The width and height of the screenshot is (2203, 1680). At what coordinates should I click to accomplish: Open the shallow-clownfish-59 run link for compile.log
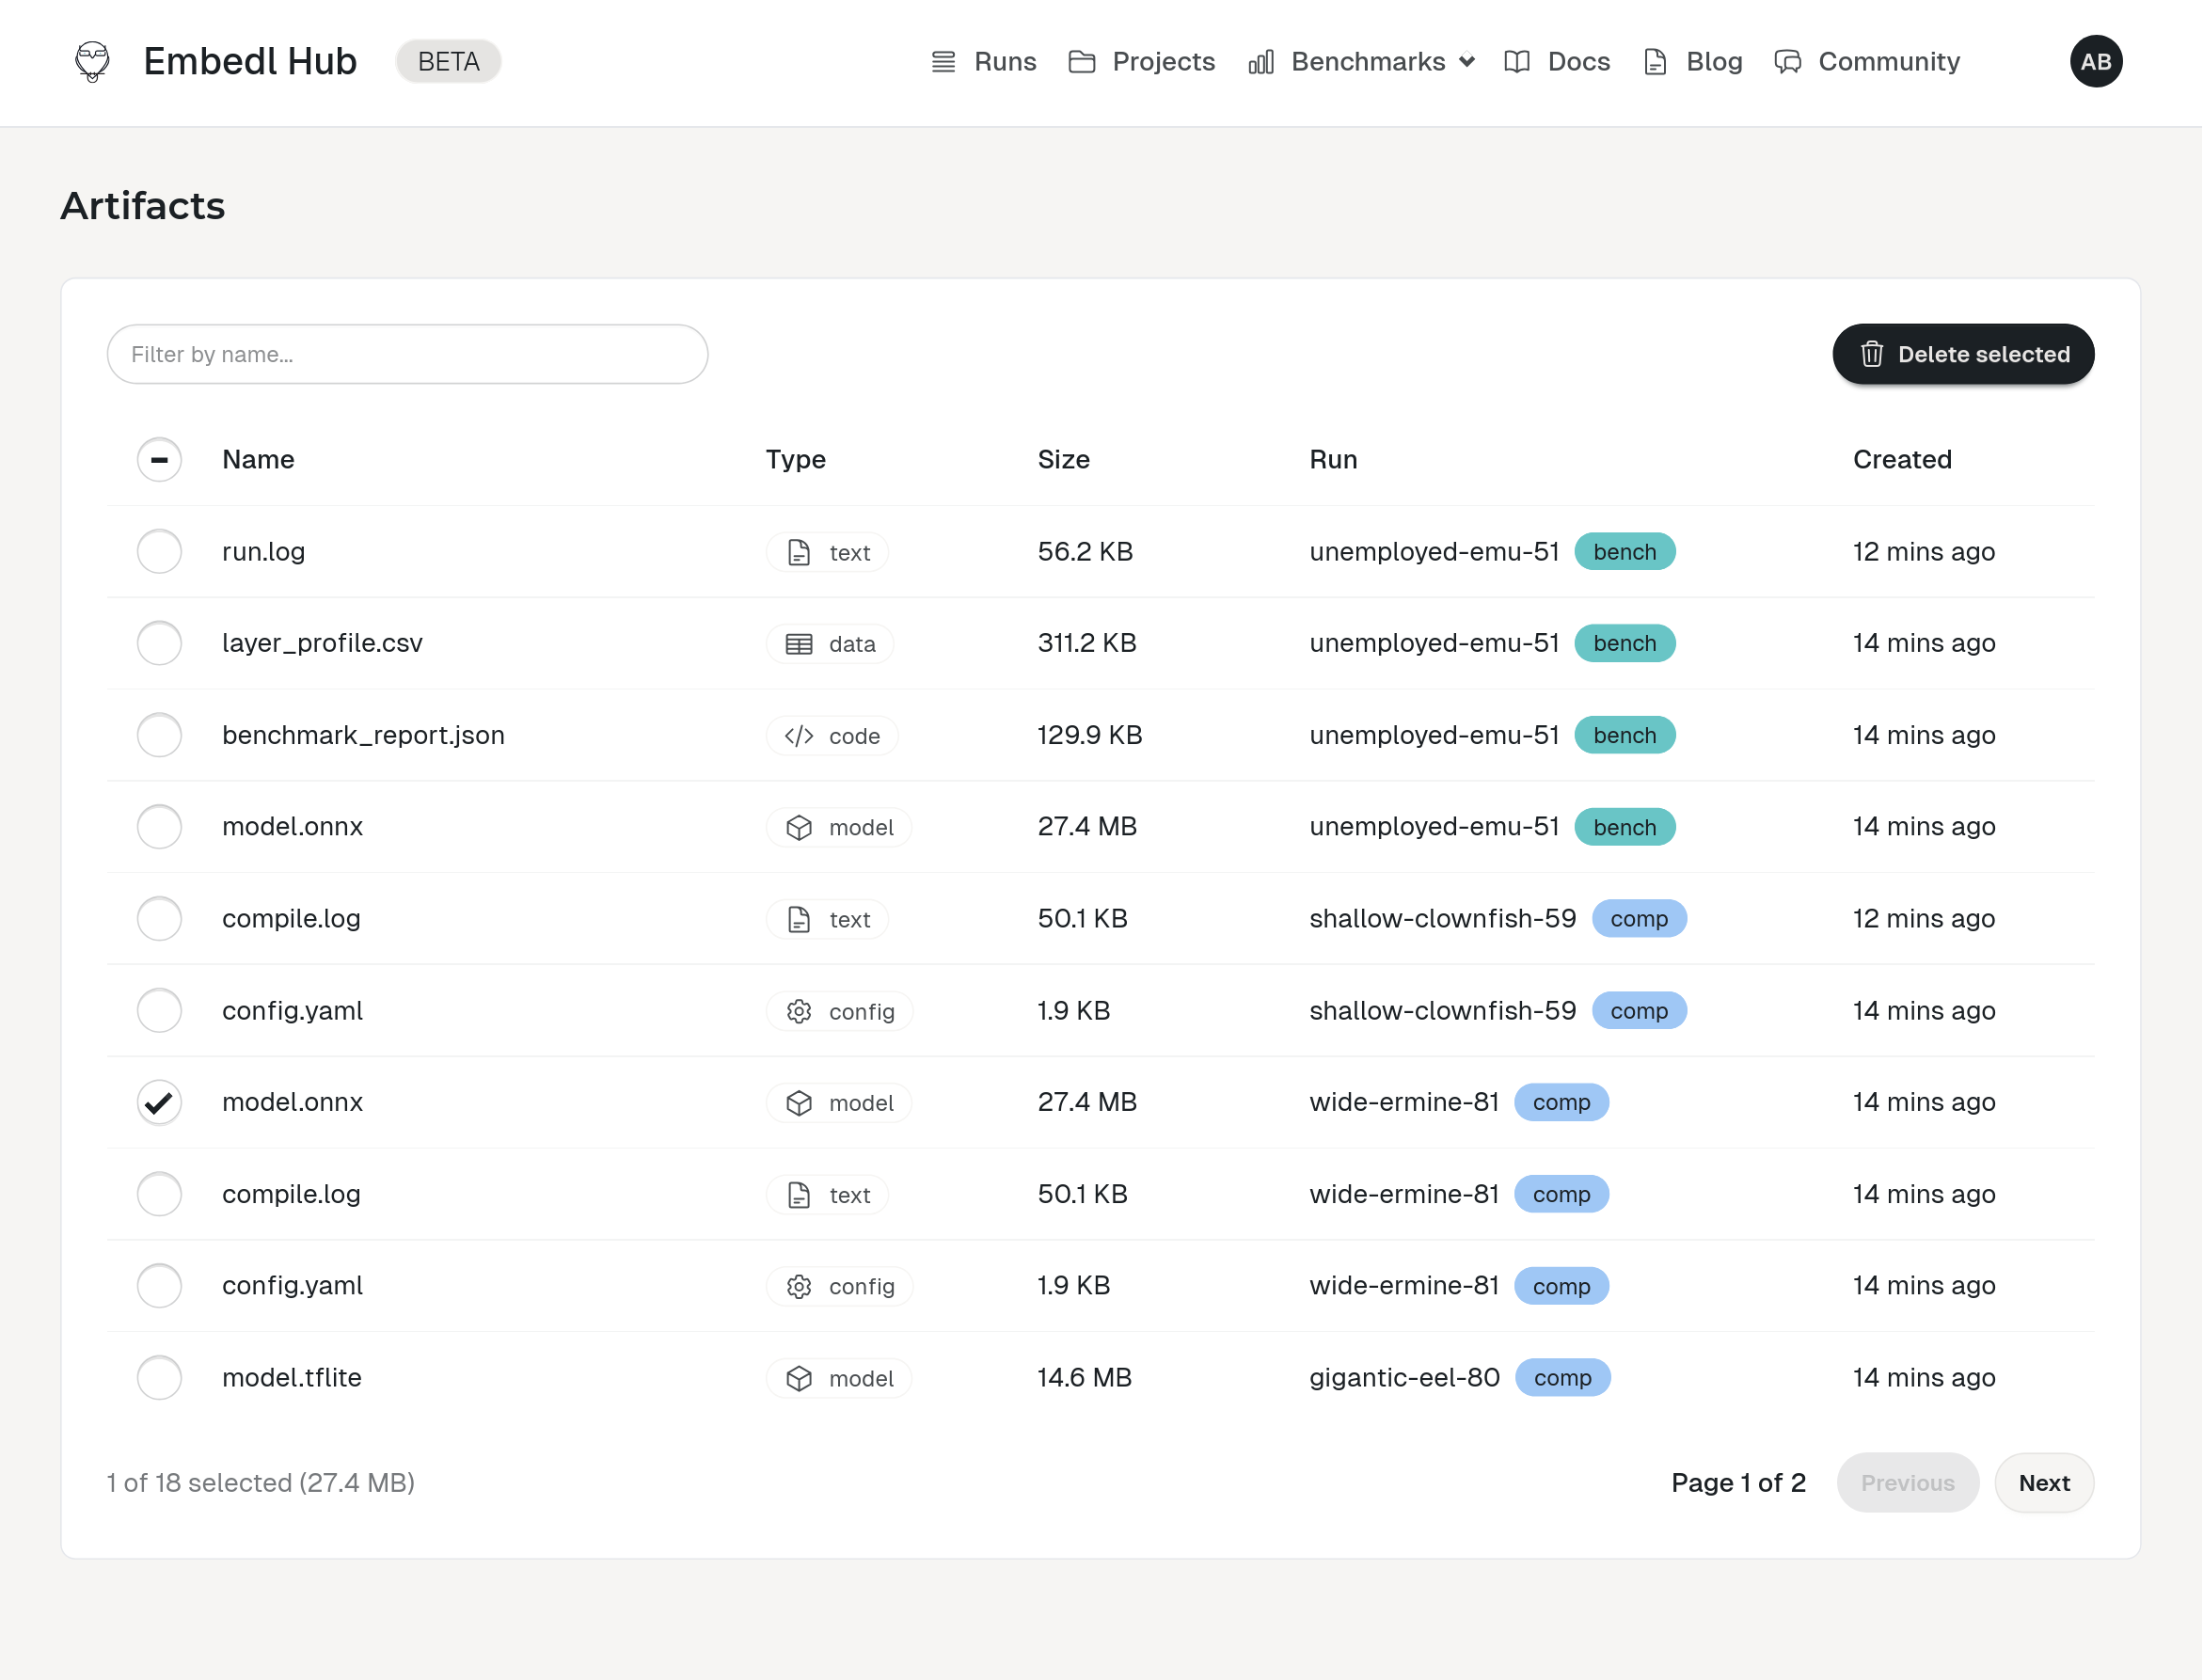[1442, 918]
